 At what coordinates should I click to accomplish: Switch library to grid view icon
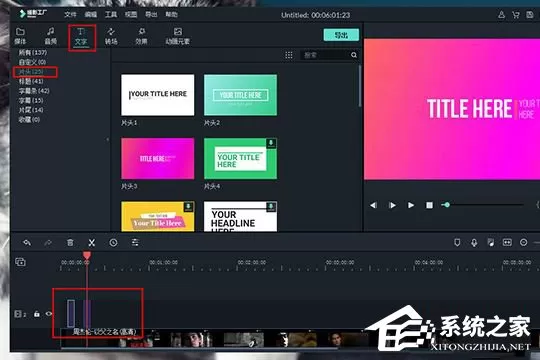coord(289,55)
